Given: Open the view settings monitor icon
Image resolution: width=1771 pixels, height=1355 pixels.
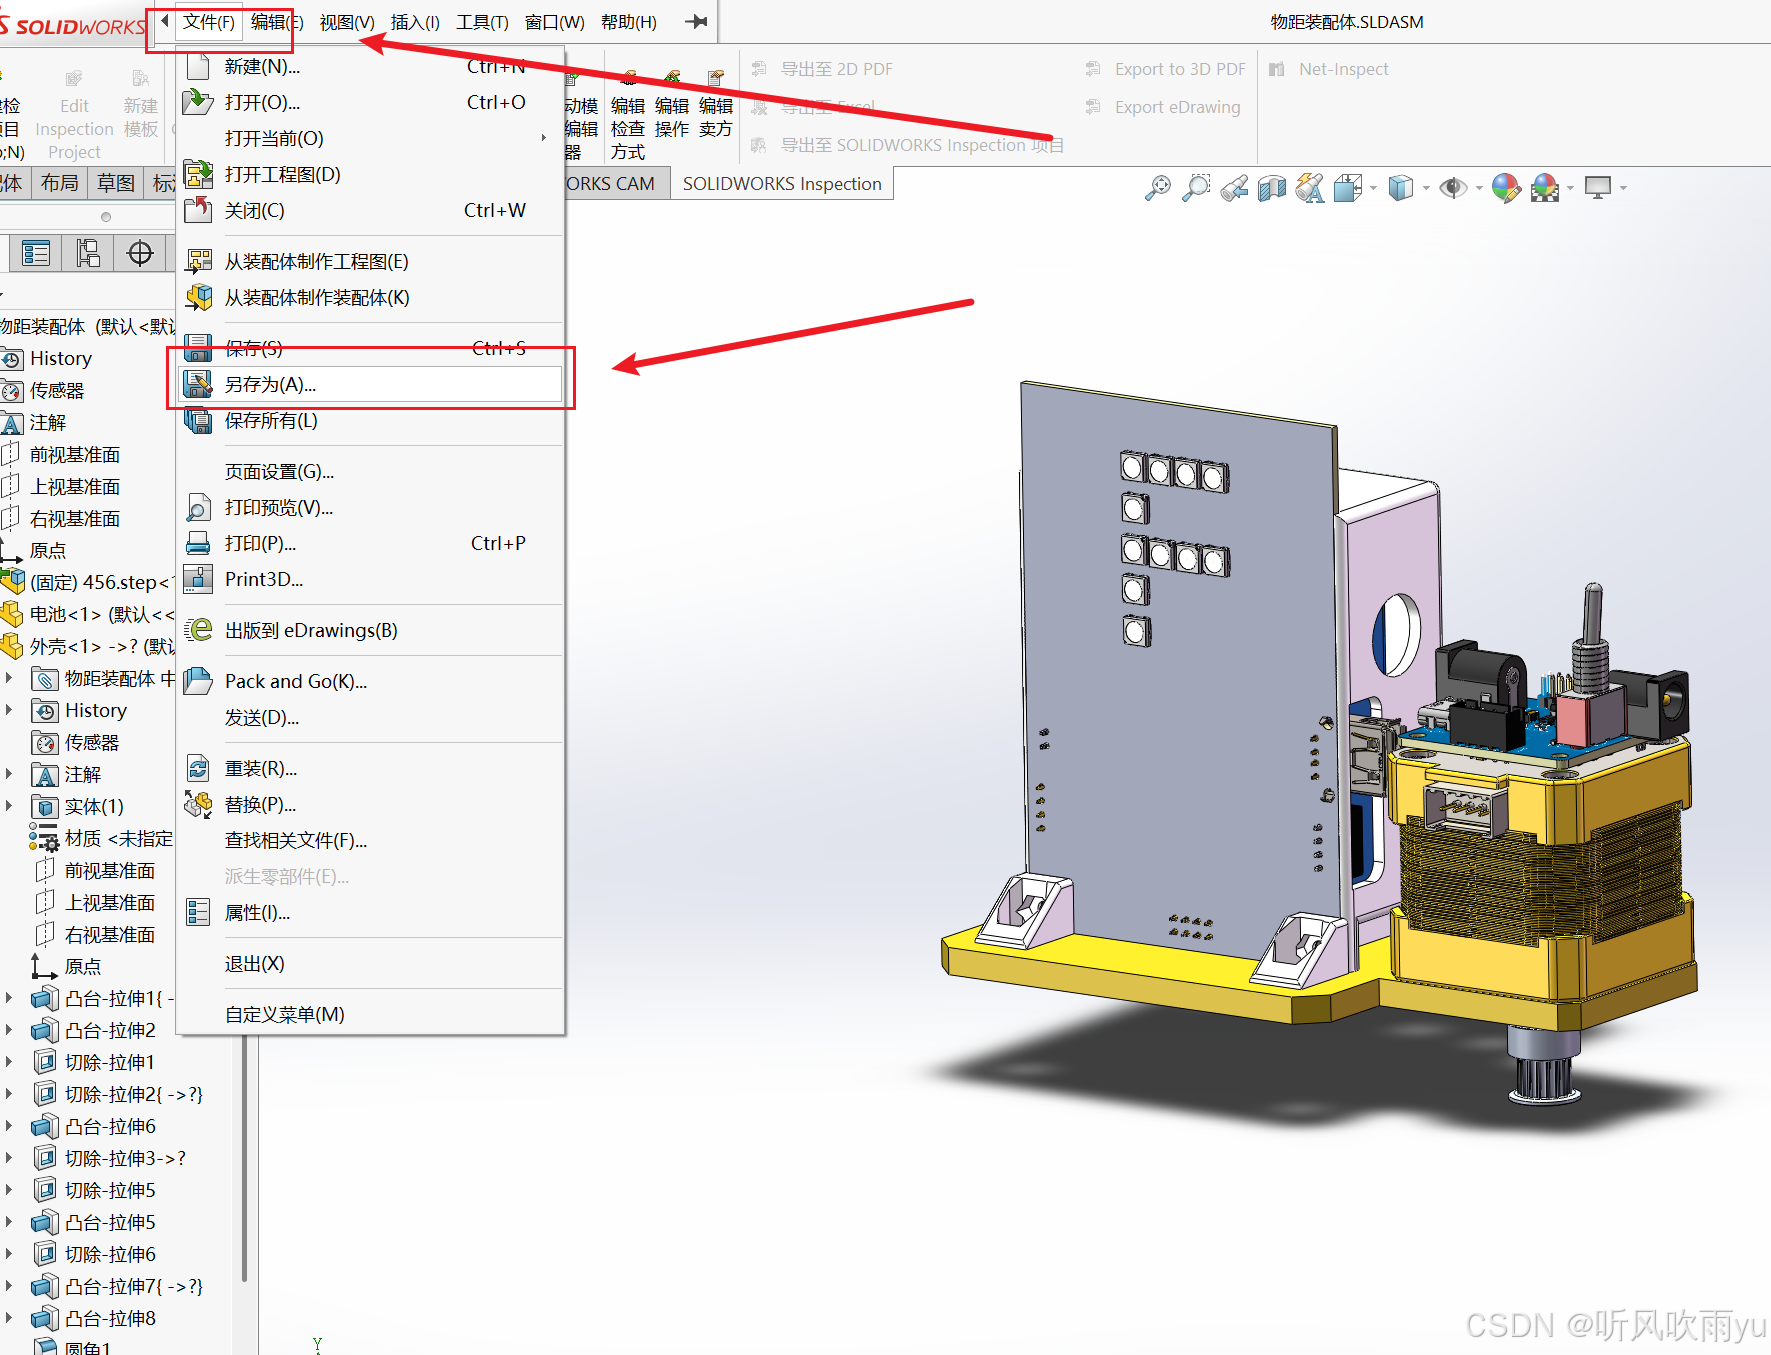Looking at the screenshot, I should pyautogui.click(x=1598, y=188).
